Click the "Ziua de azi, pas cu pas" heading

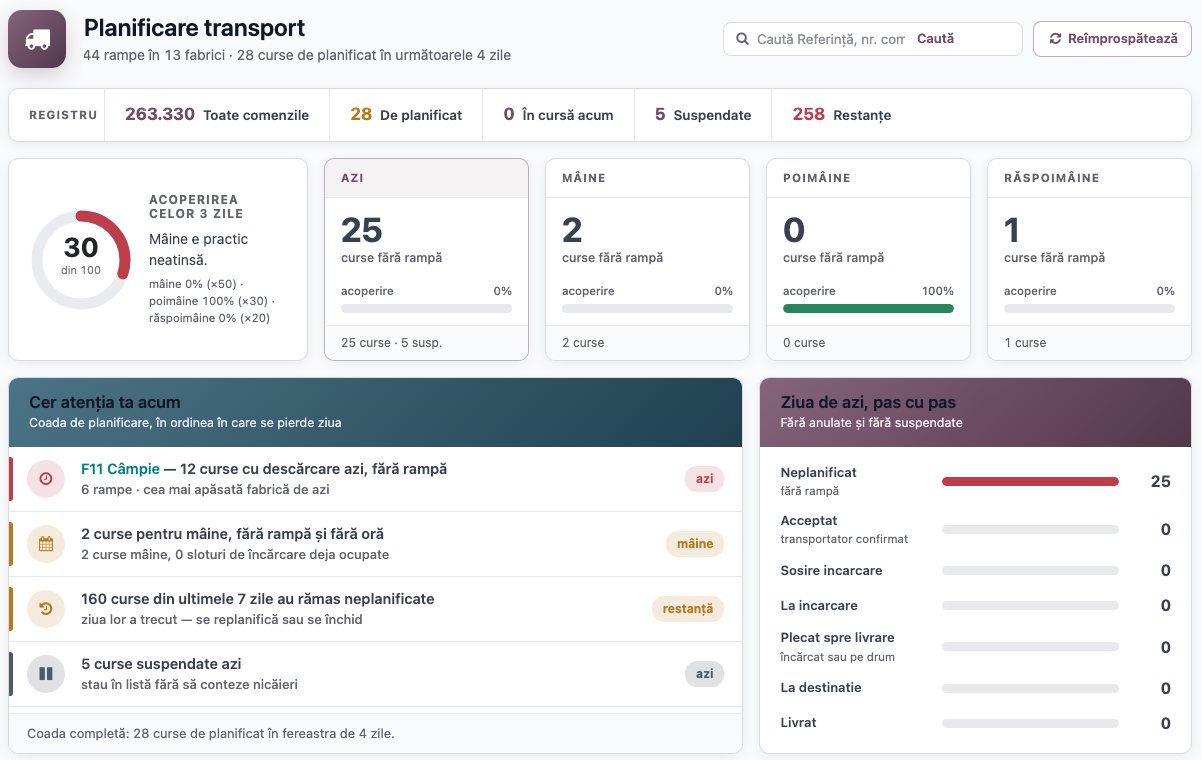pos(868,403)
